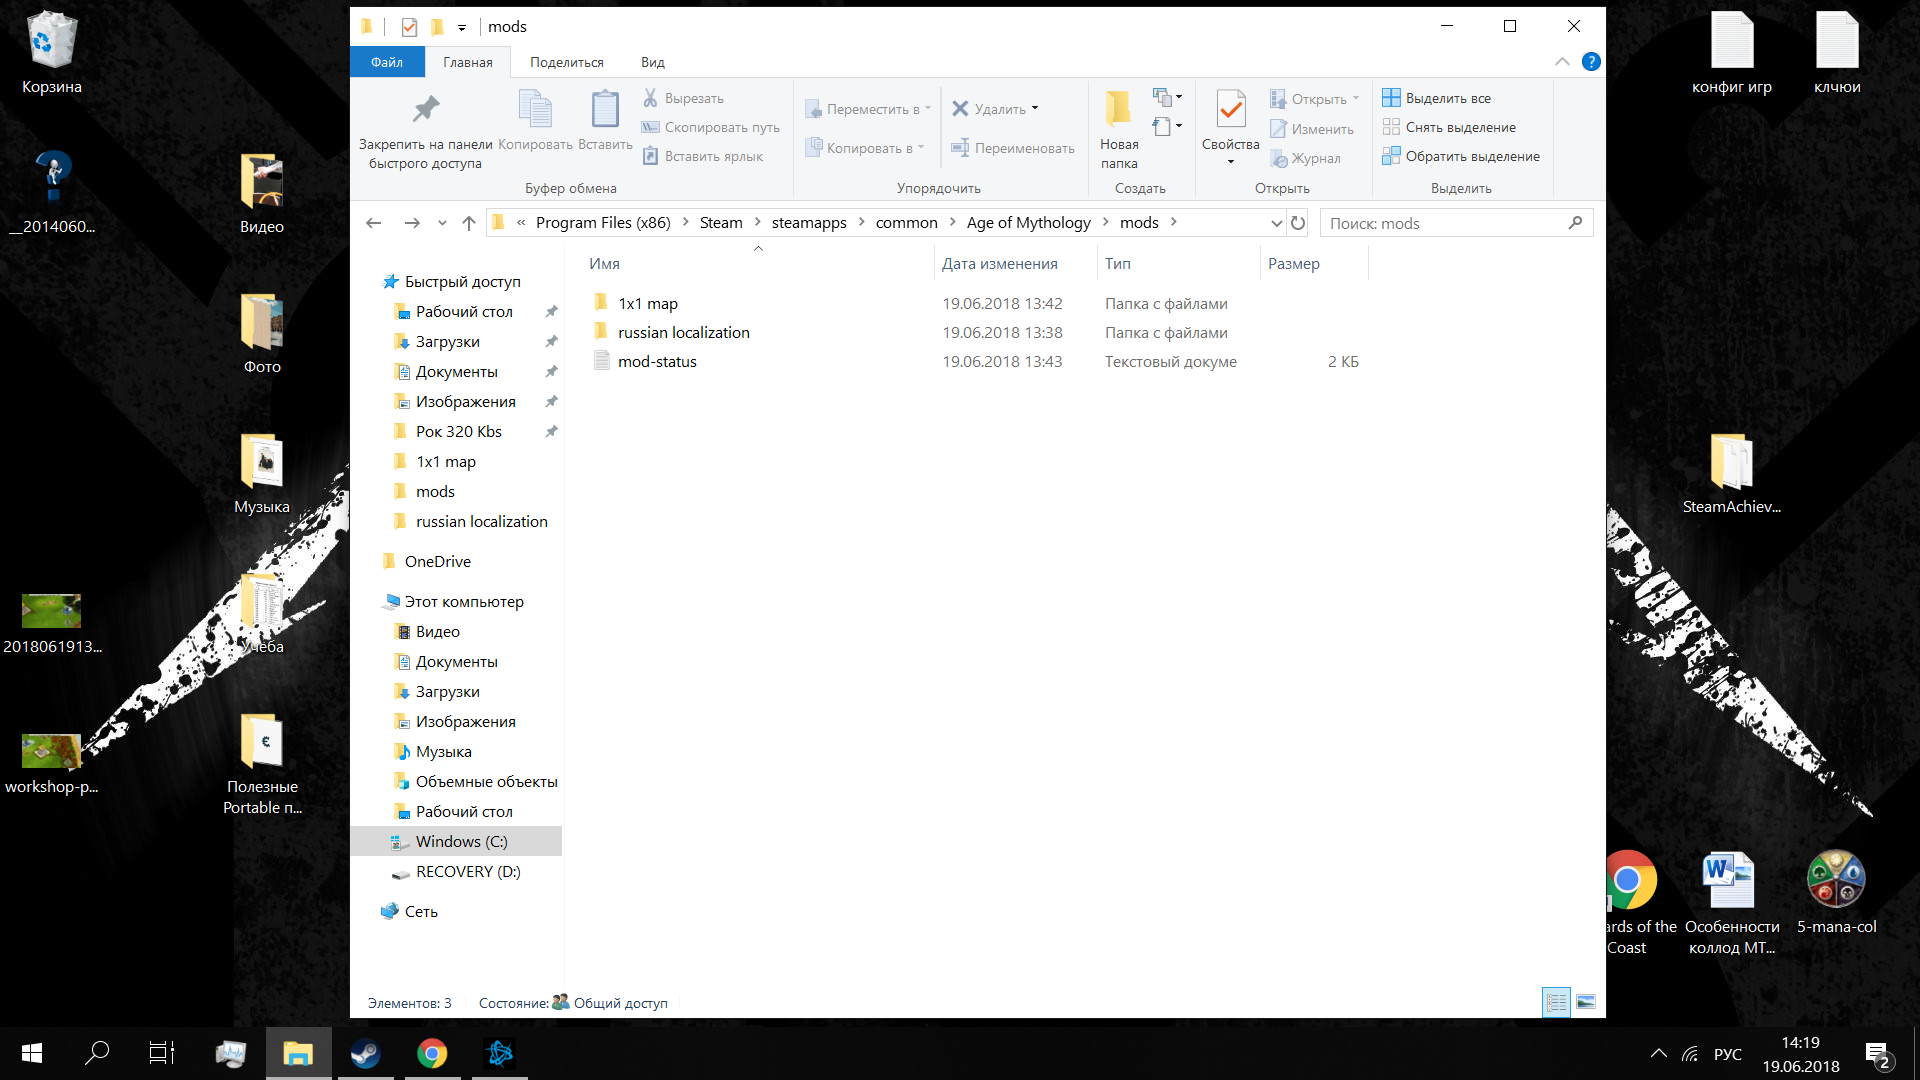This screenshot has height=1080, width=1920.
Task: Open Рок 320 Kbs quick access folder
Action: [x=459, y=431]
